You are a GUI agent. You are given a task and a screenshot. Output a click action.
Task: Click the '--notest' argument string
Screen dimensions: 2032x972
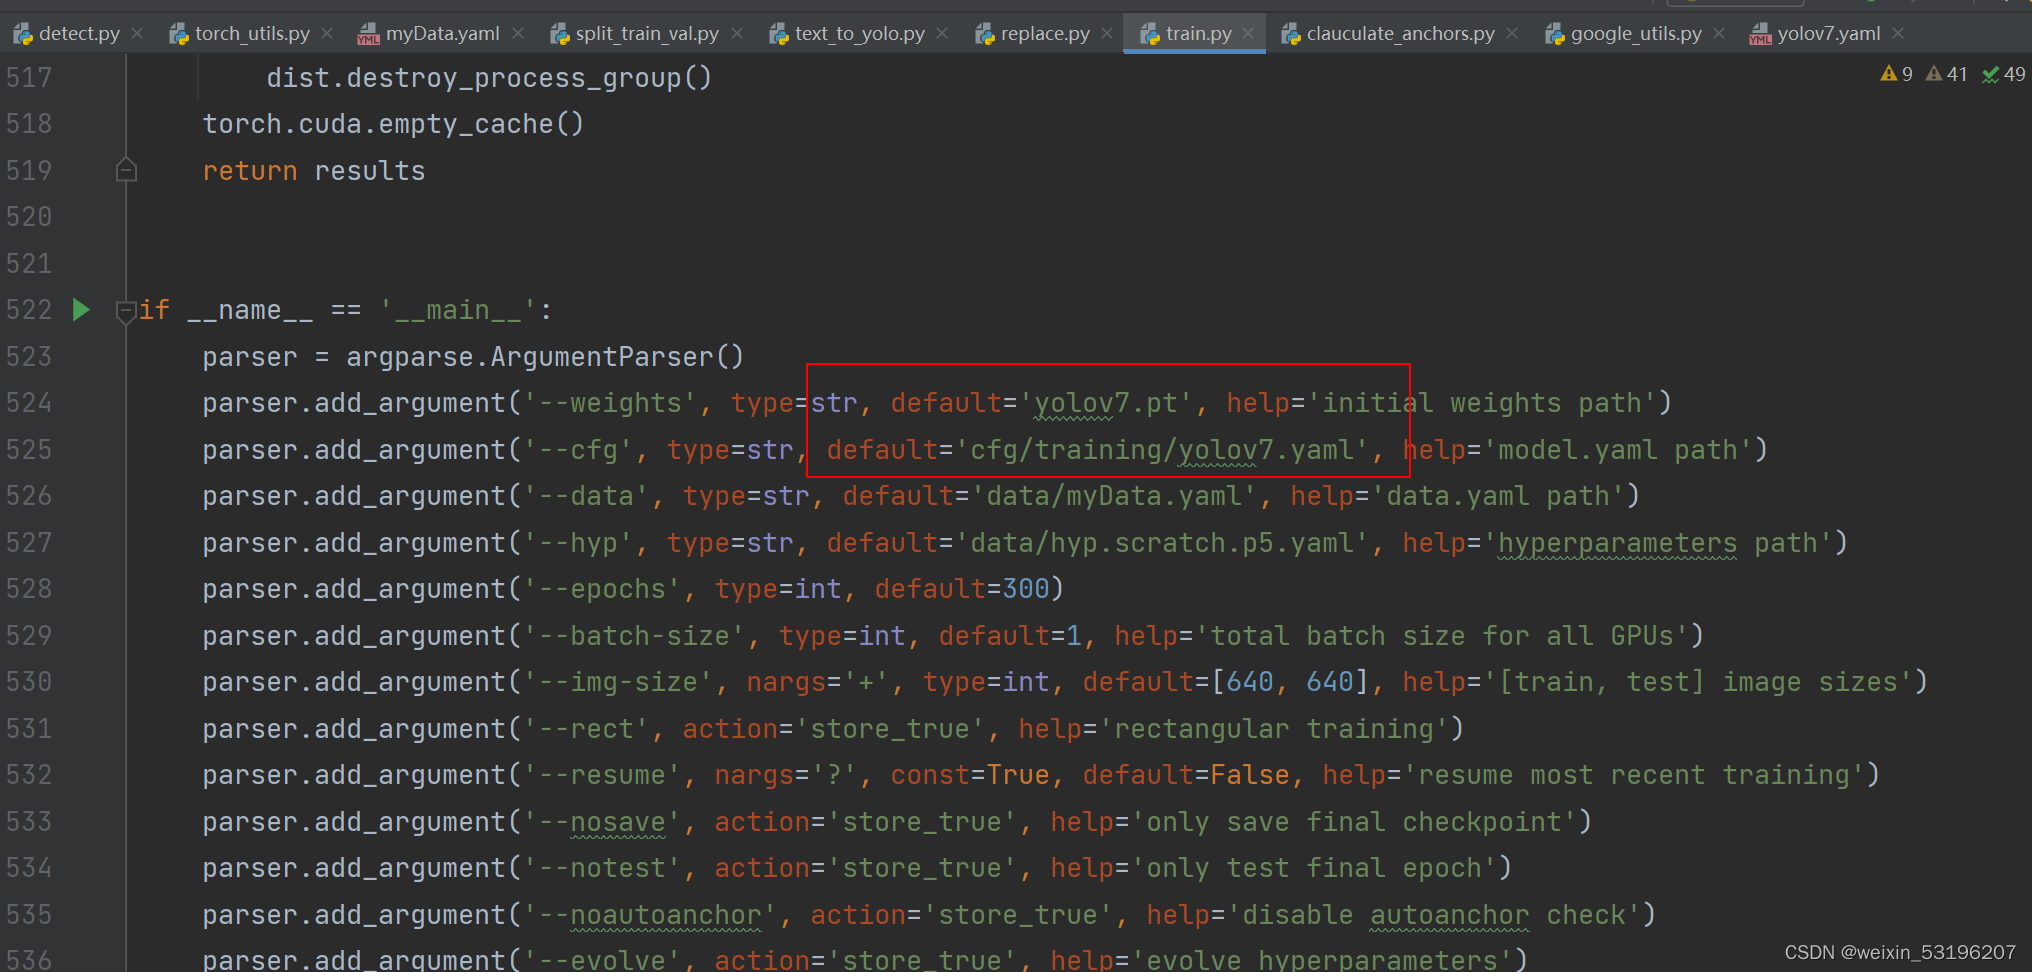[x=602, y=868]
